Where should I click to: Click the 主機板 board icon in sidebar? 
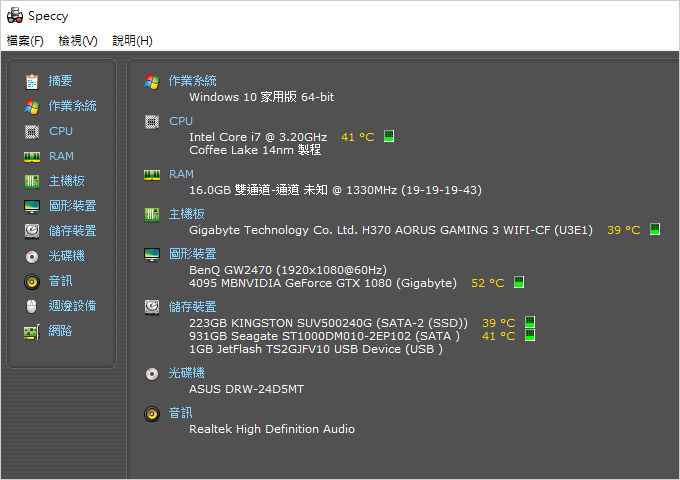32,181
